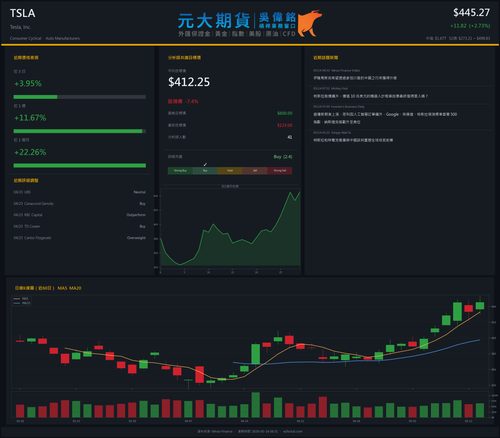Click the tall green candlestick near 04-14

[x=256, y=354]
